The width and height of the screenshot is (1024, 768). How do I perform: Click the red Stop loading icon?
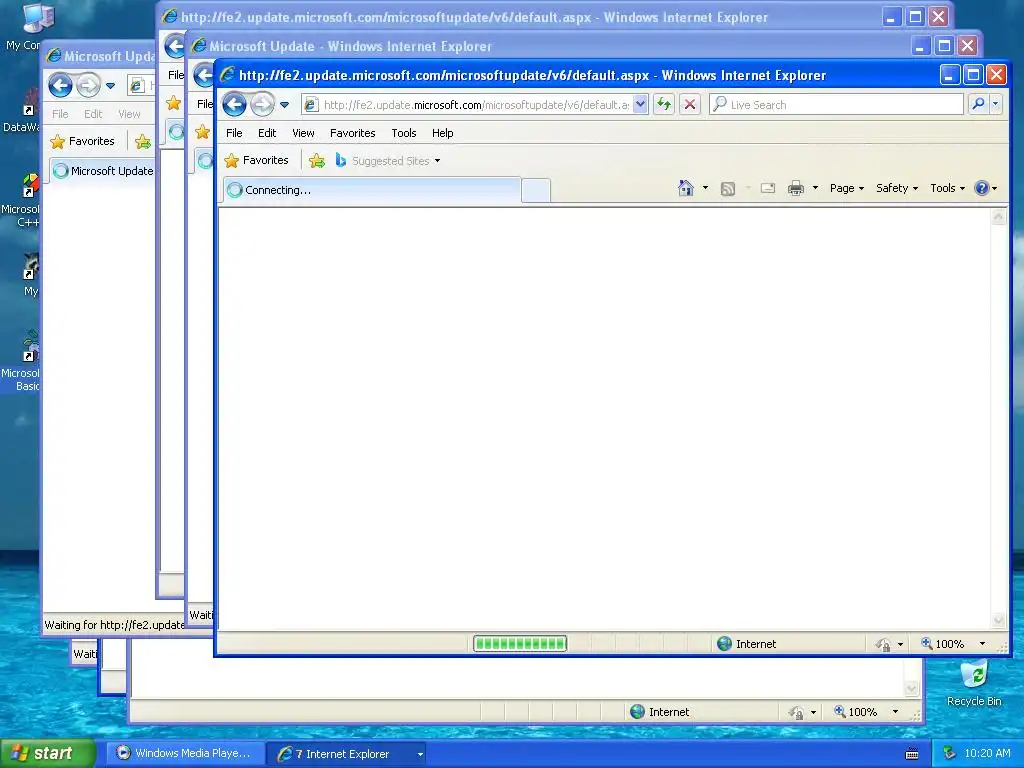(690, 104)
